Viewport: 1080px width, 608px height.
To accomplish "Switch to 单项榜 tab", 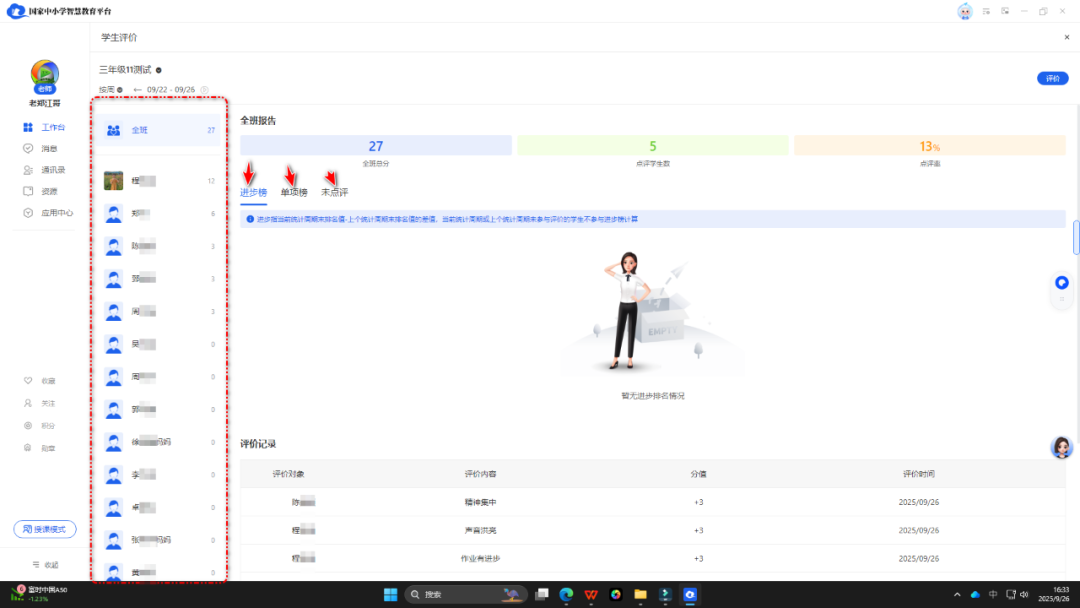I will click(x=294, y=192).
